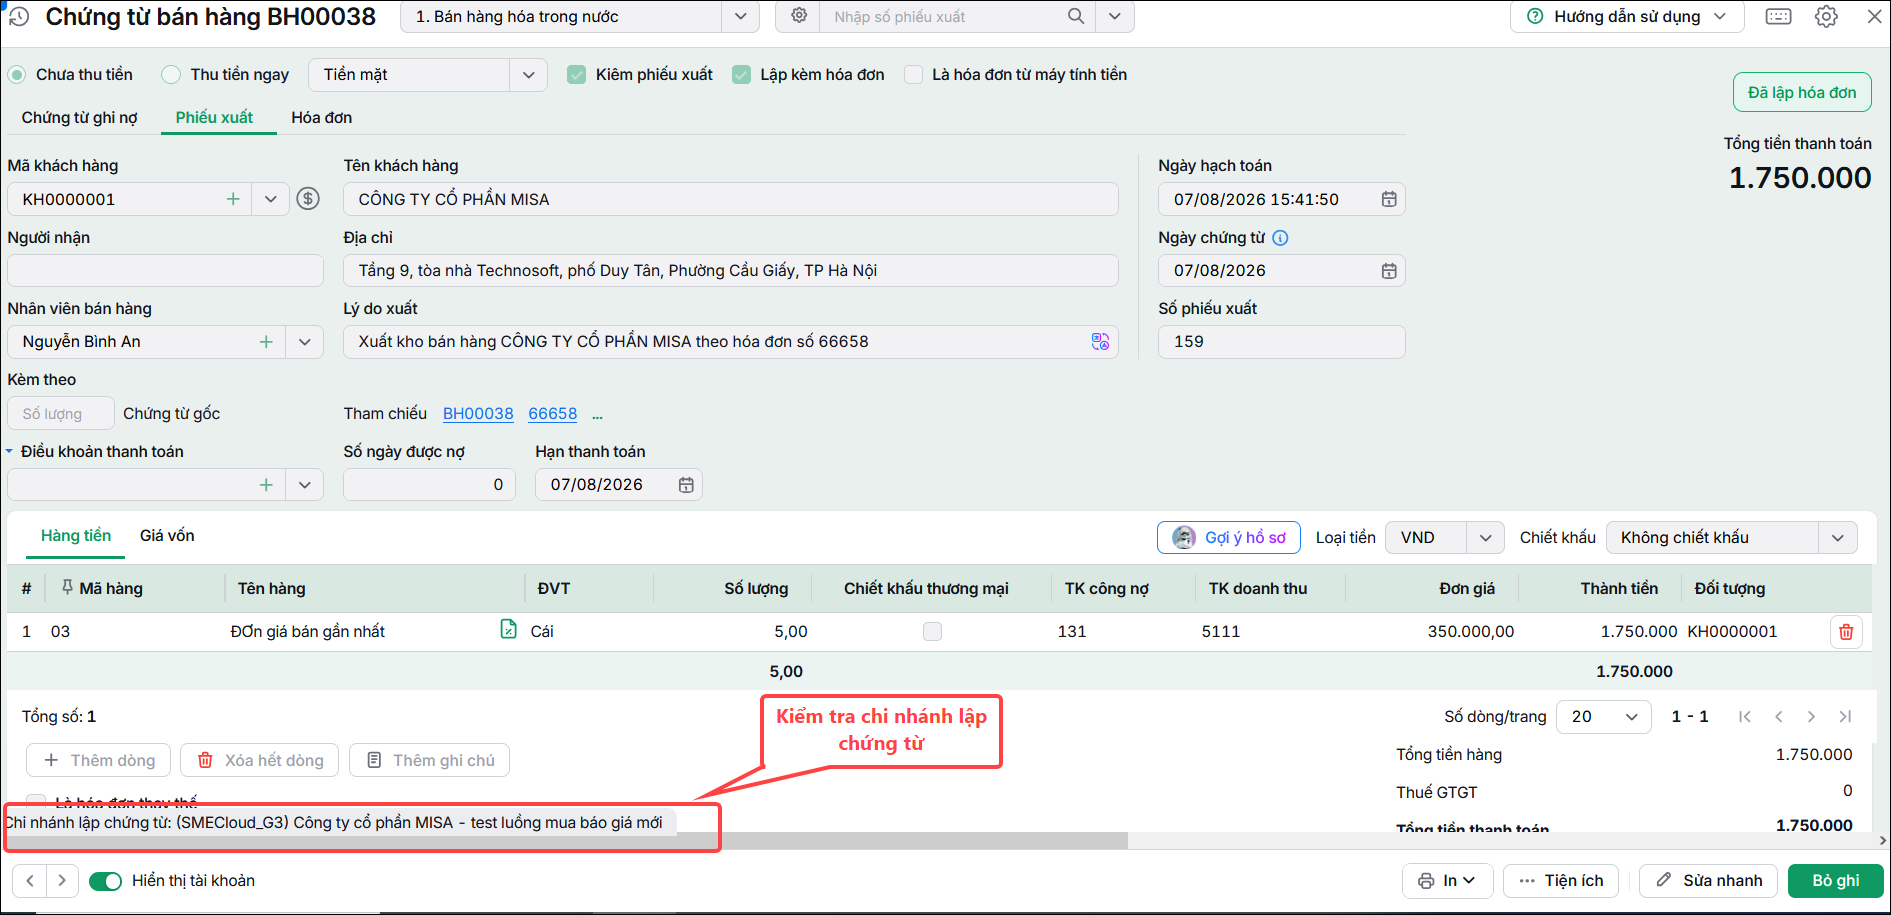Go to the next voucher arrow

pos(62,881)
